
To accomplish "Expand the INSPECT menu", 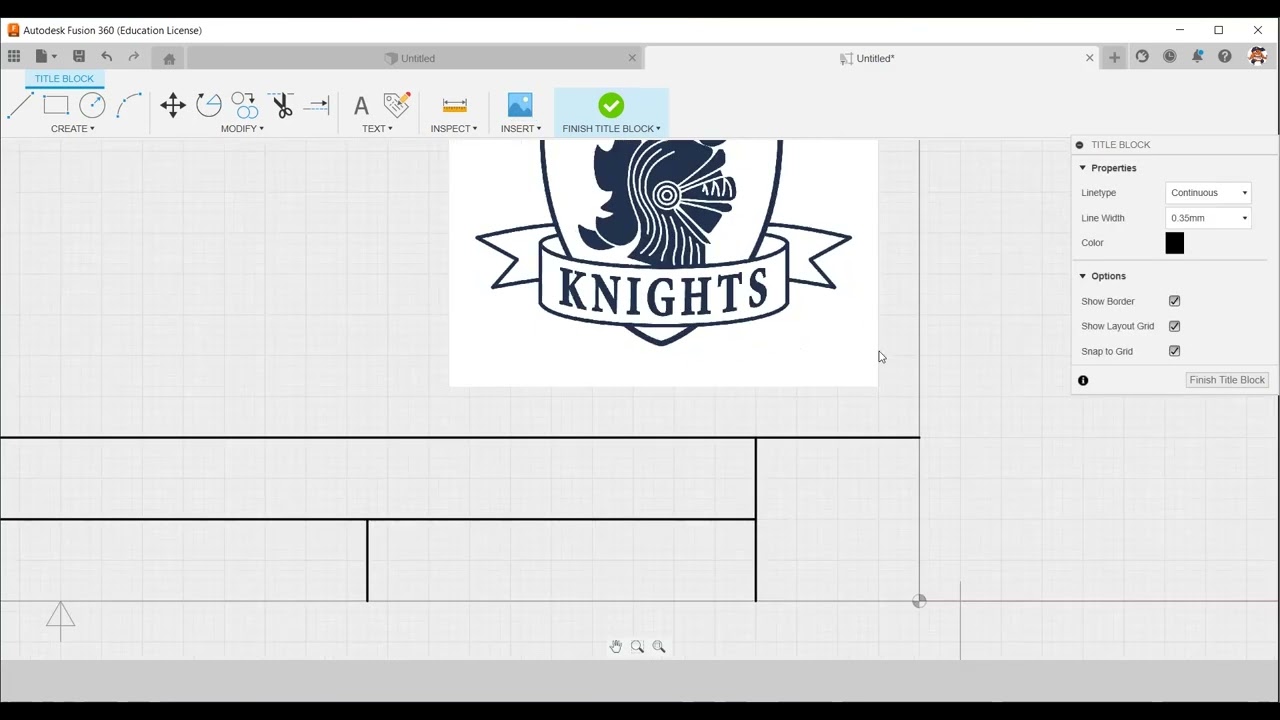I will point(454,129).
